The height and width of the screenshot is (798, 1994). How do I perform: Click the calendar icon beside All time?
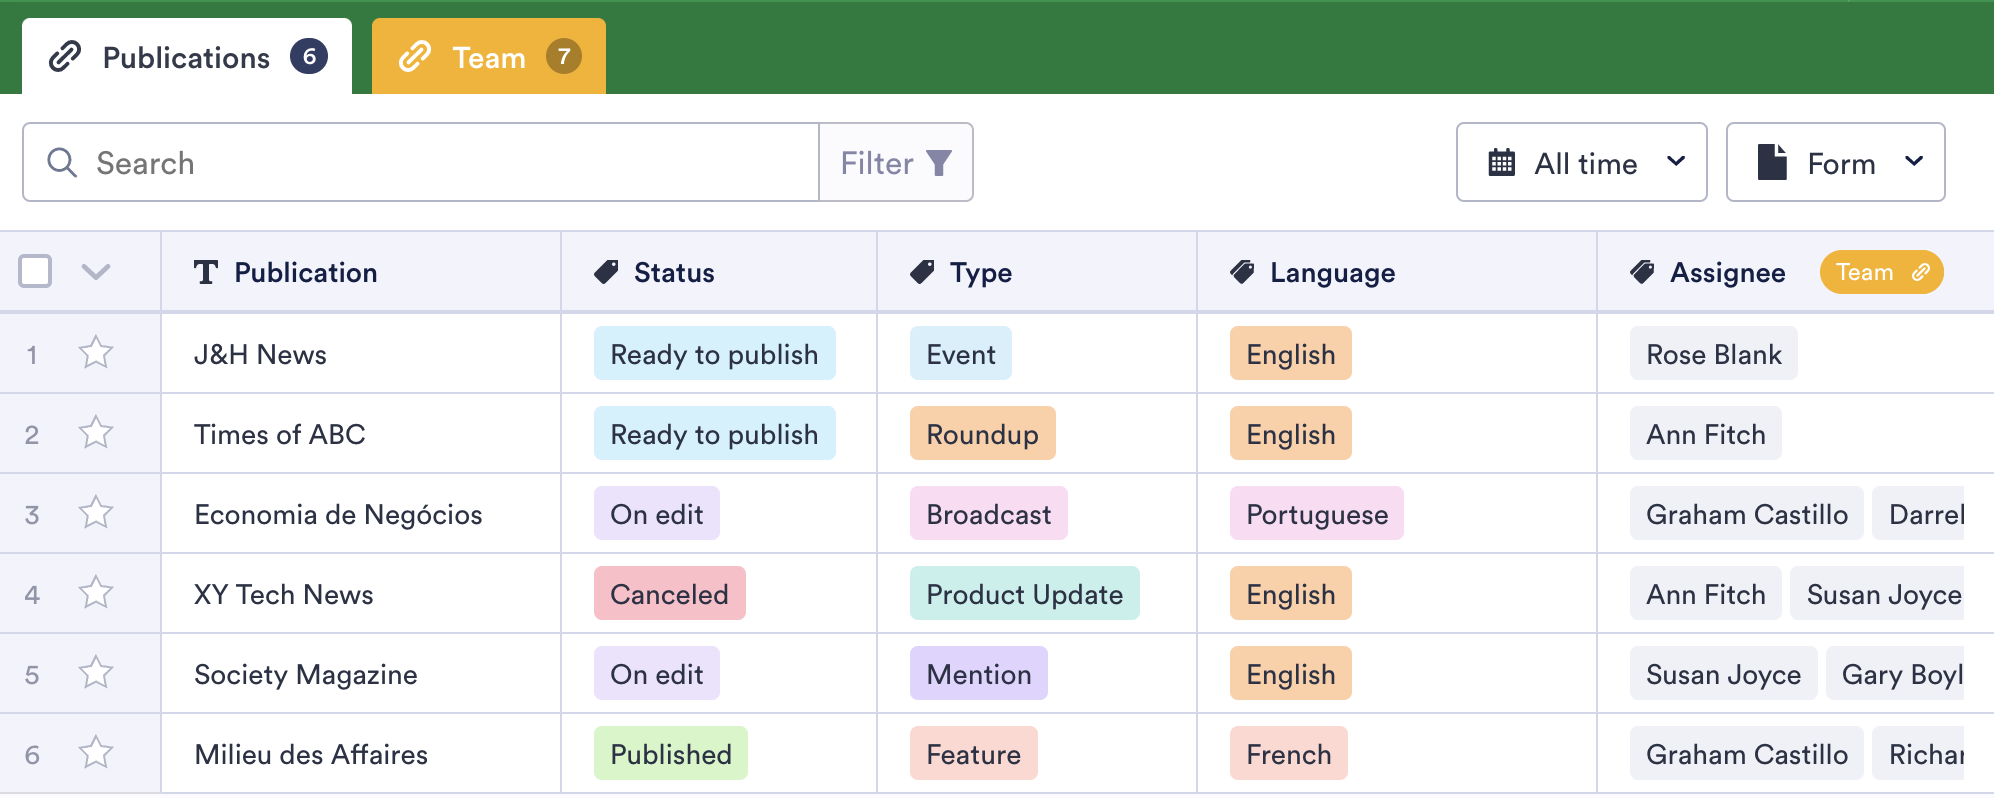click(x=1502, y=163)
